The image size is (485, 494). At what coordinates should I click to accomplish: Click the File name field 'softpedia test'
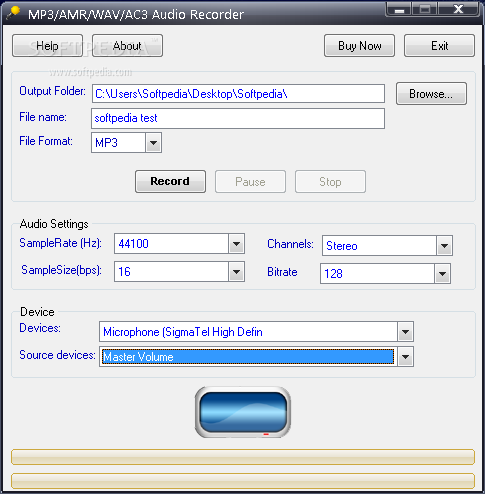click(x=238, y=118)
